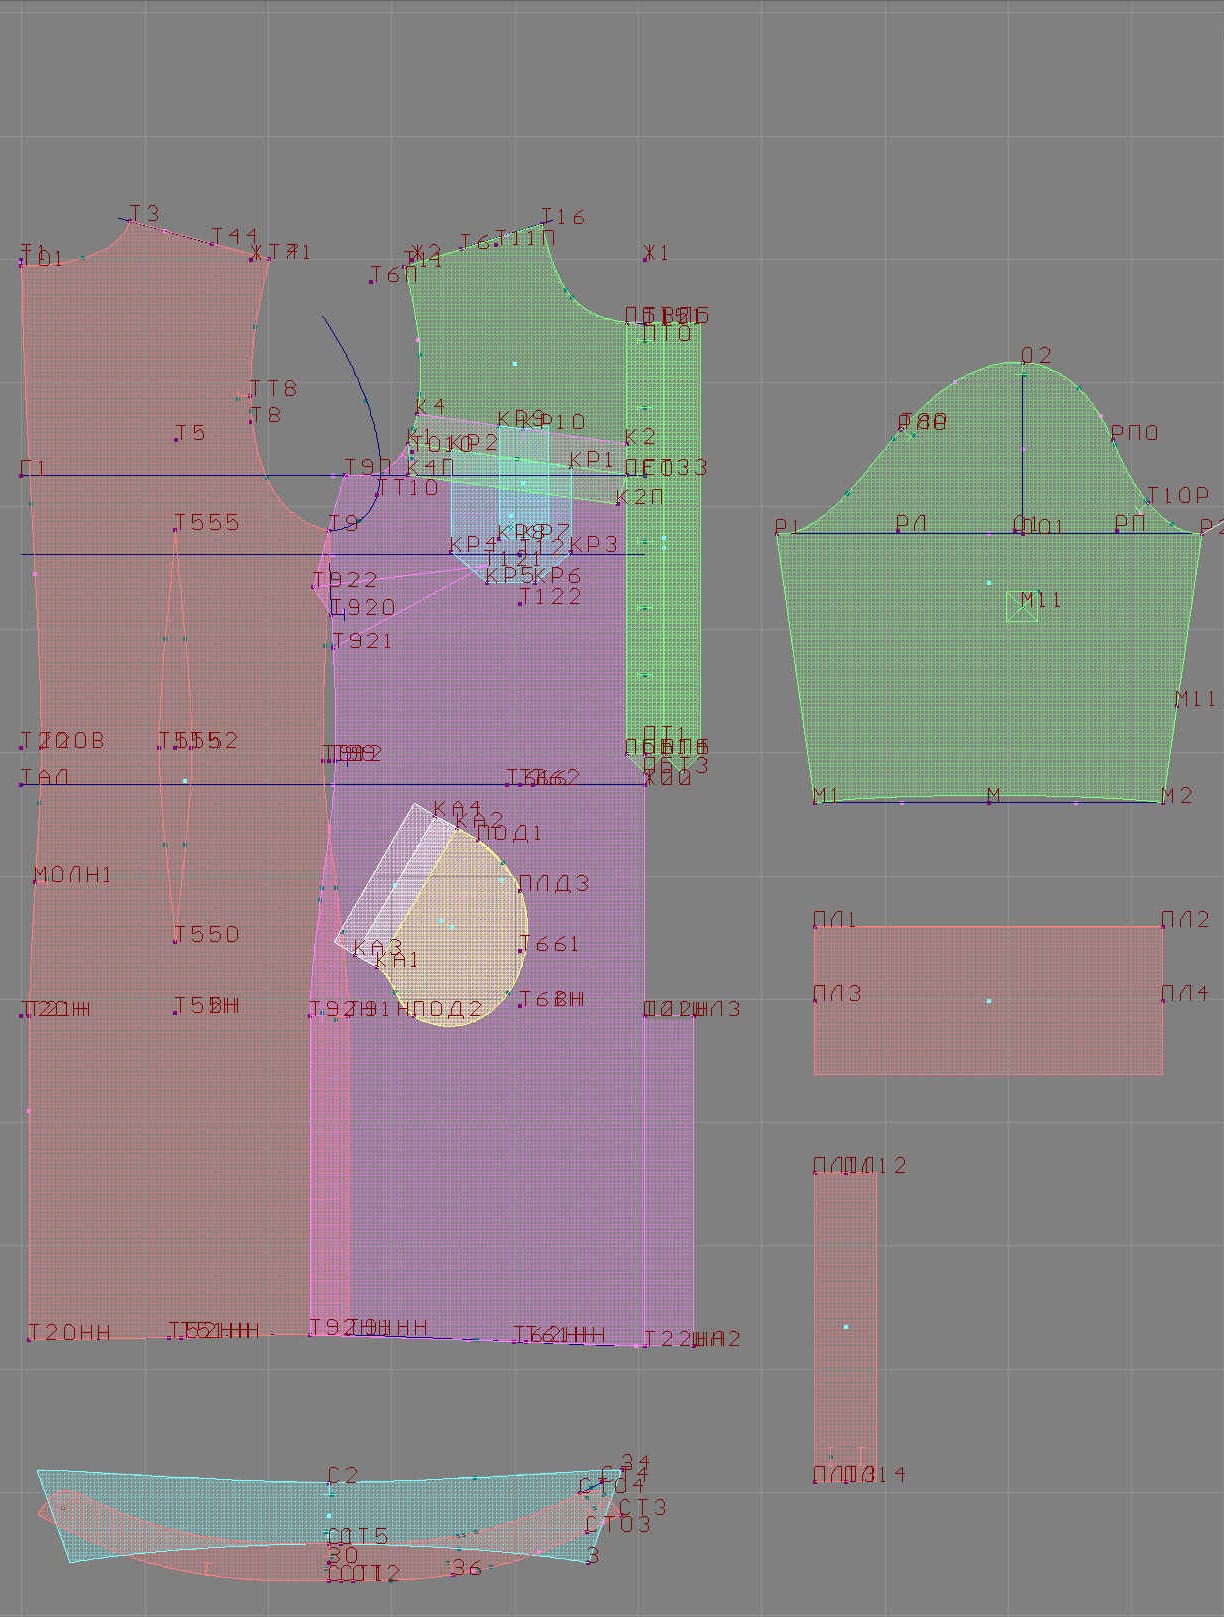Click the M11 square marker on sleeve
The height and width of the screenshot is (1617, 1224).
point(1021,607)
